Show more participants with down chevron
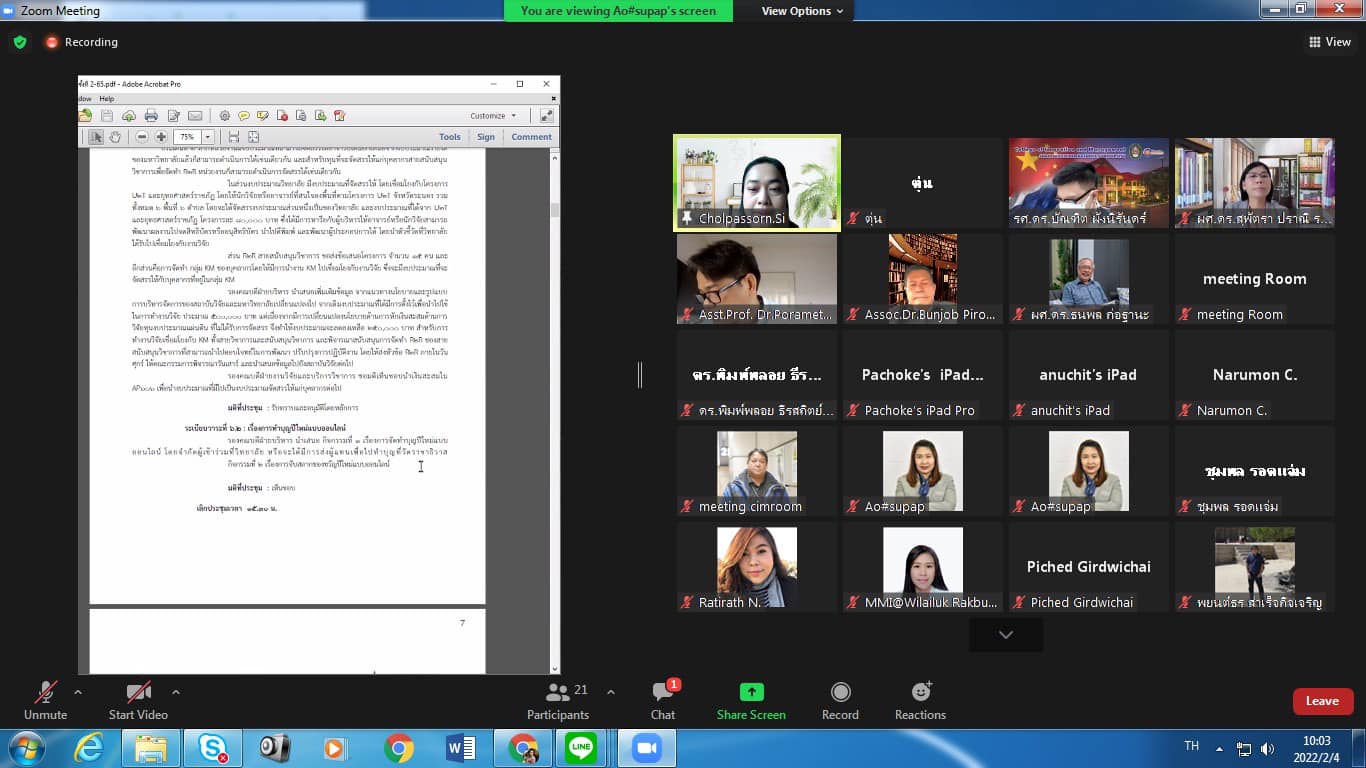 point(1005,635)
